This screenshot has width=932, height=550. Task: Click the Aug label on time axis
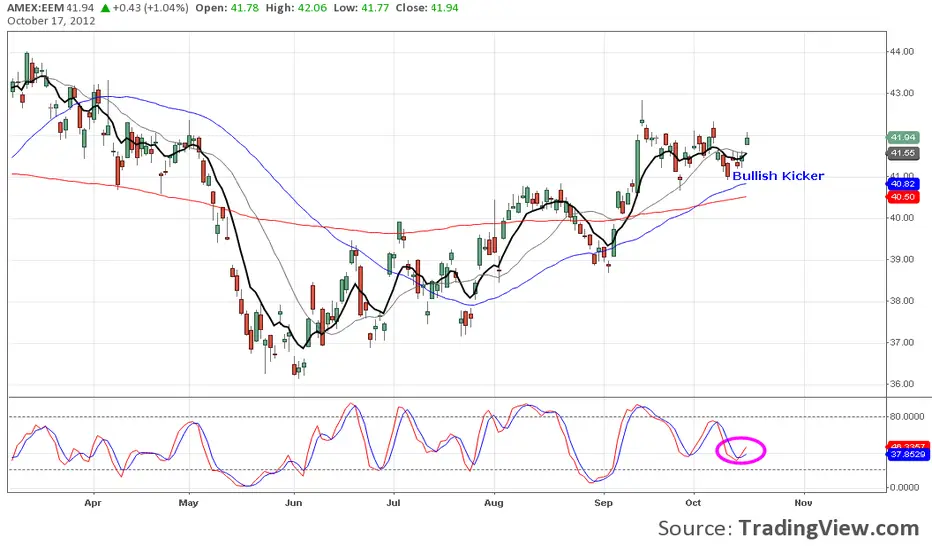pos(494,503)
